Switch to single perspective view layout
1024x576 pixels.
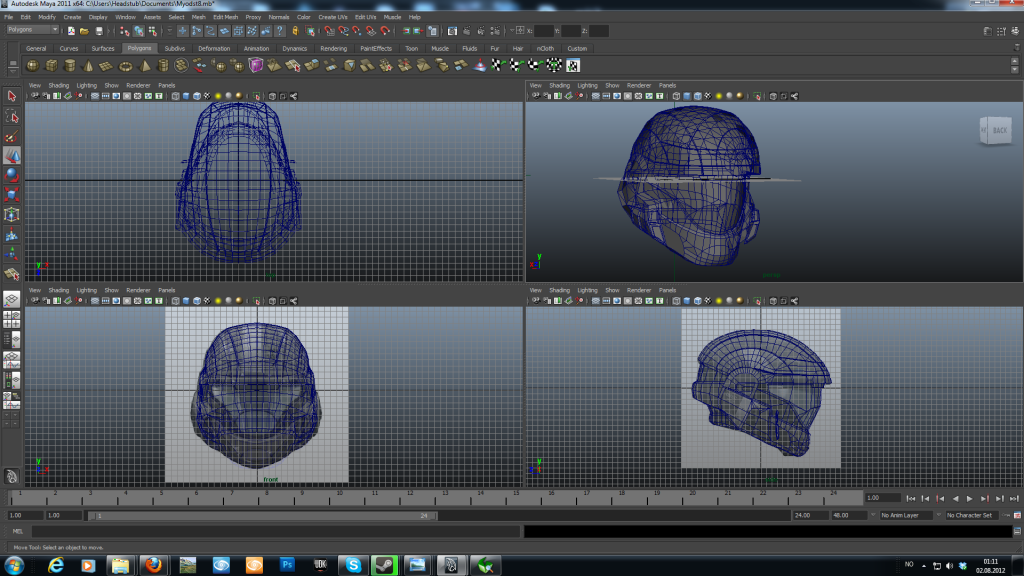(x=12, y=299)
